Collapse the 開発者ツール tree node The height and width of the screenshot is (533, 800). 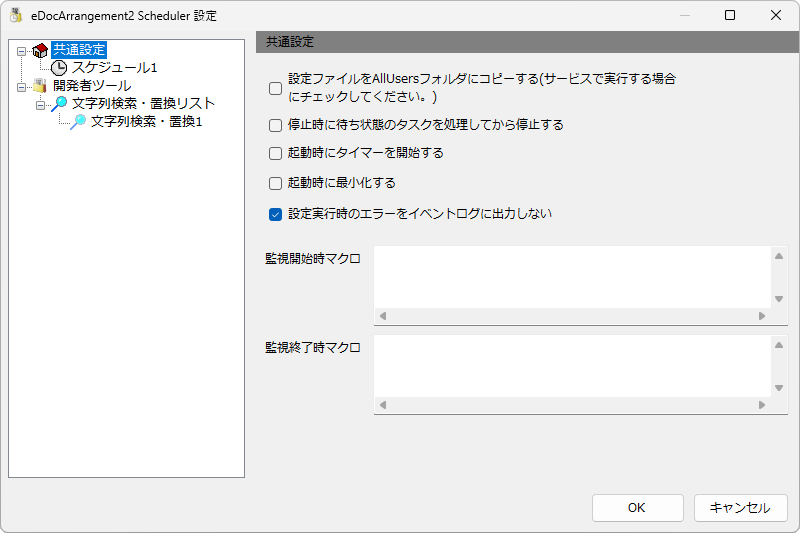[21, 87]
